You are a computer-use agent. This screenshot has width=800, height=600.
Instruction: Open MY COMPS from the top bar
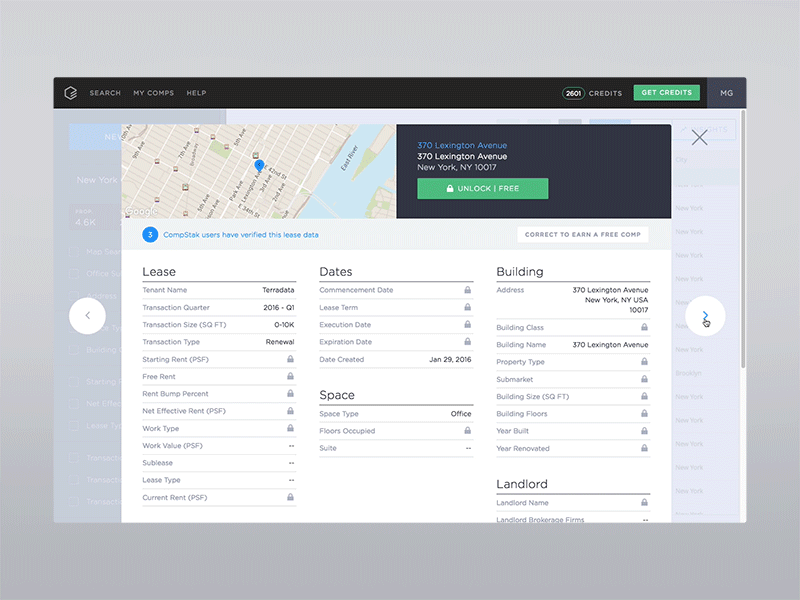click(153, 92)
